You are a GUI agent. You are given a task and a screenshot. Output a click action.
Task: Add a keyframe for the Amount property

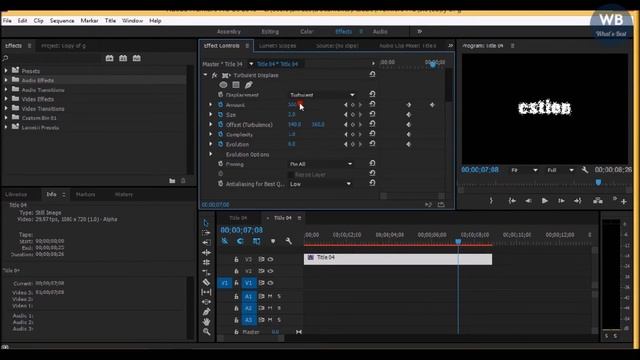click(x=353, y=105)
